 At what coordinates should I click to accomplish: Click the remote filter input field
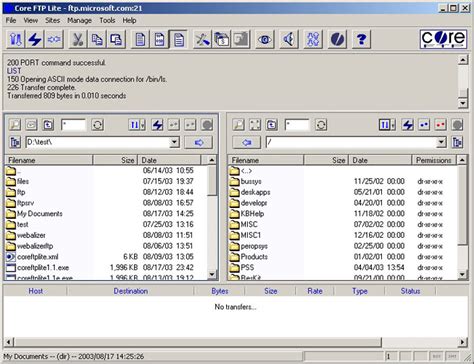click(297, 125)
